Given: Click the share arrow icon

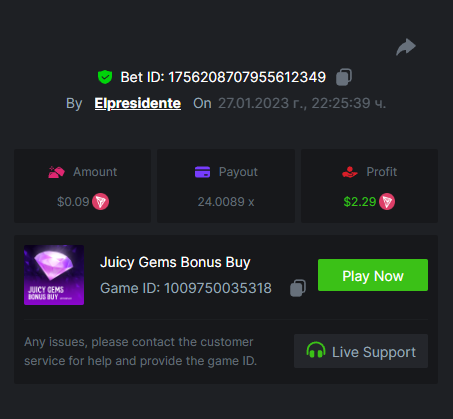Looking at the screenshot, I should [406, 47].
